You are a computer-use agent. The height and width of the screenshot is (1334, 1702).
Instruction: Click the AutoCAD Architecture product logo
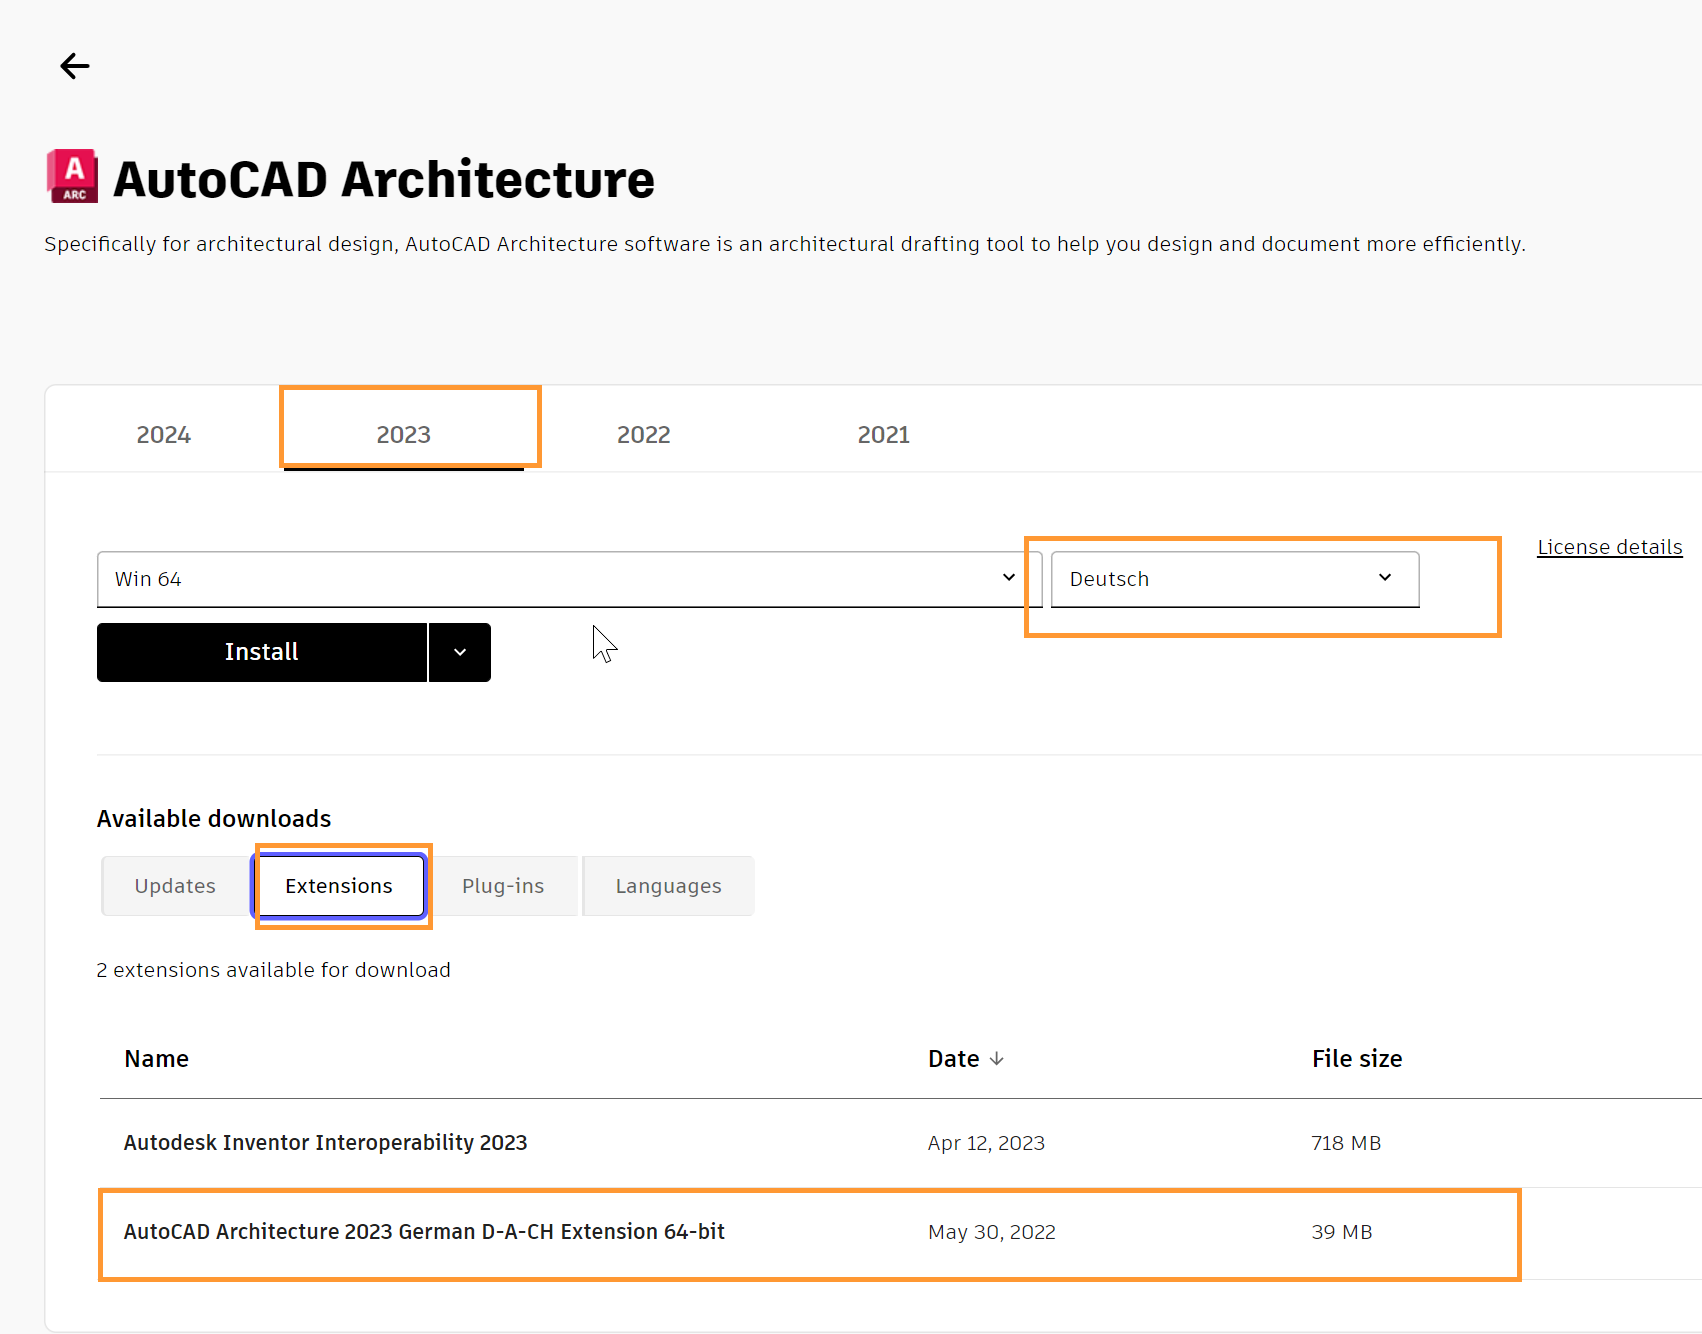pos(73,177)
